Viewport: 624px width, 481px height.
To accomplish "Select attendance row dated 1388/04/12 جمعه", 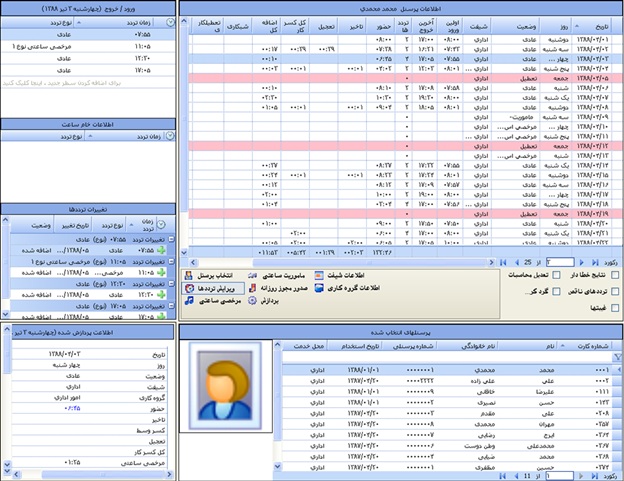I will [x=406, y=146].
